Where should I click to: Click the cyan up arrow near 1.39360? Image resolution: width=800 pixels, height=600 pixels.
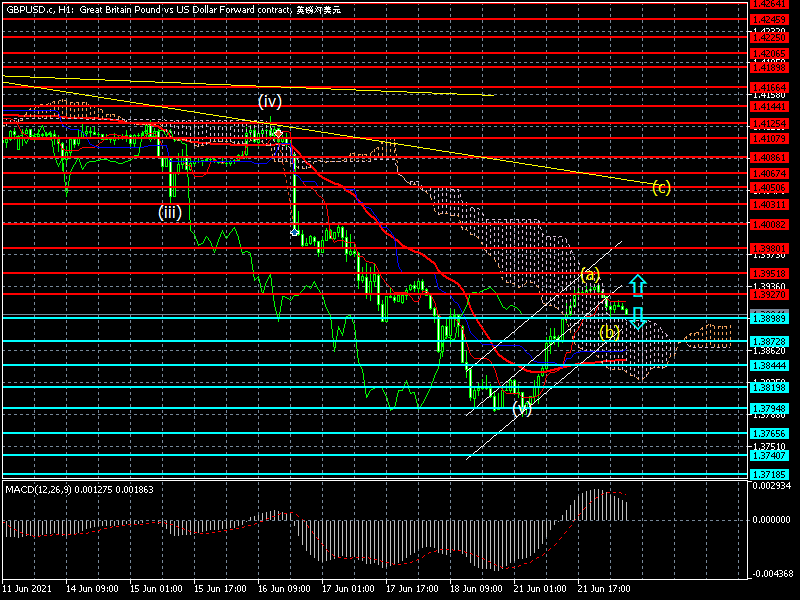click(x=638, y=286)
